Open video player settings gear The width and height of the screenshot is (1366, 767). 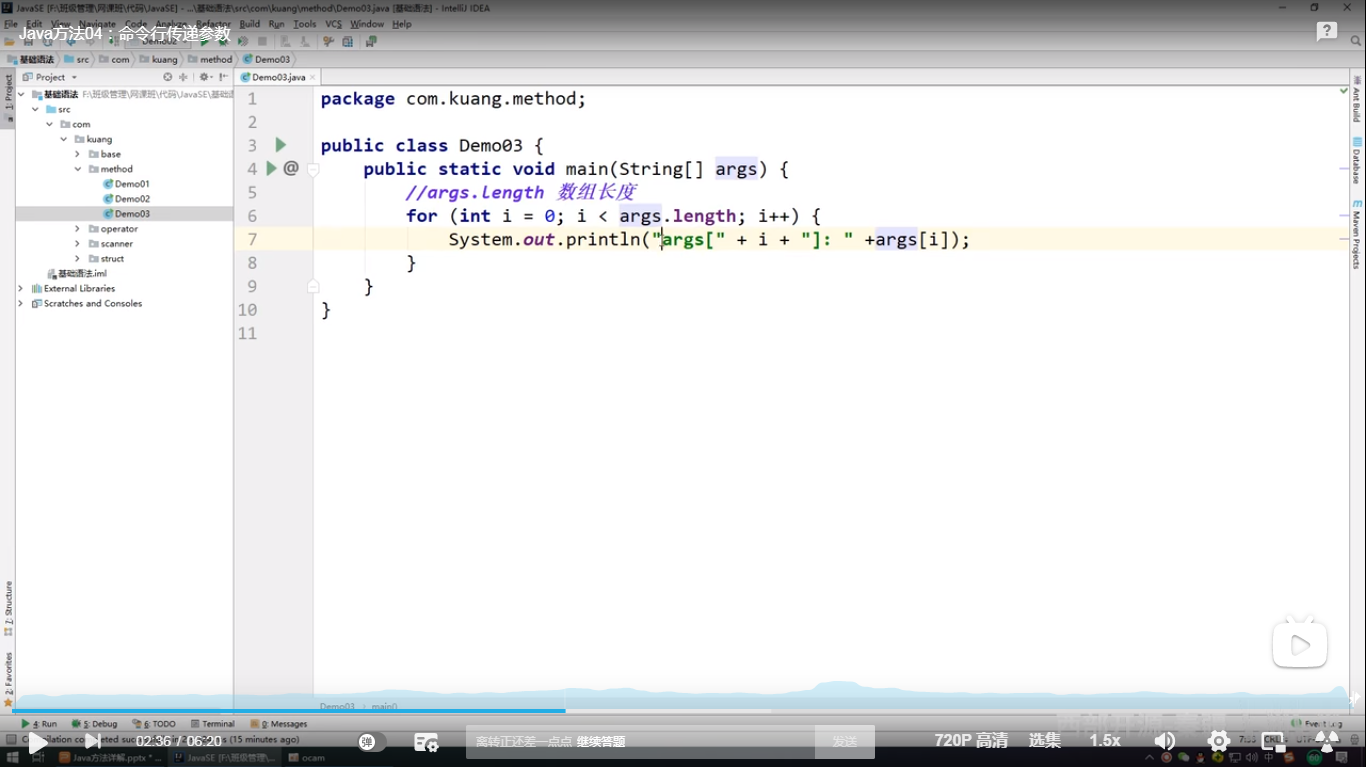tap(1219, 741)
